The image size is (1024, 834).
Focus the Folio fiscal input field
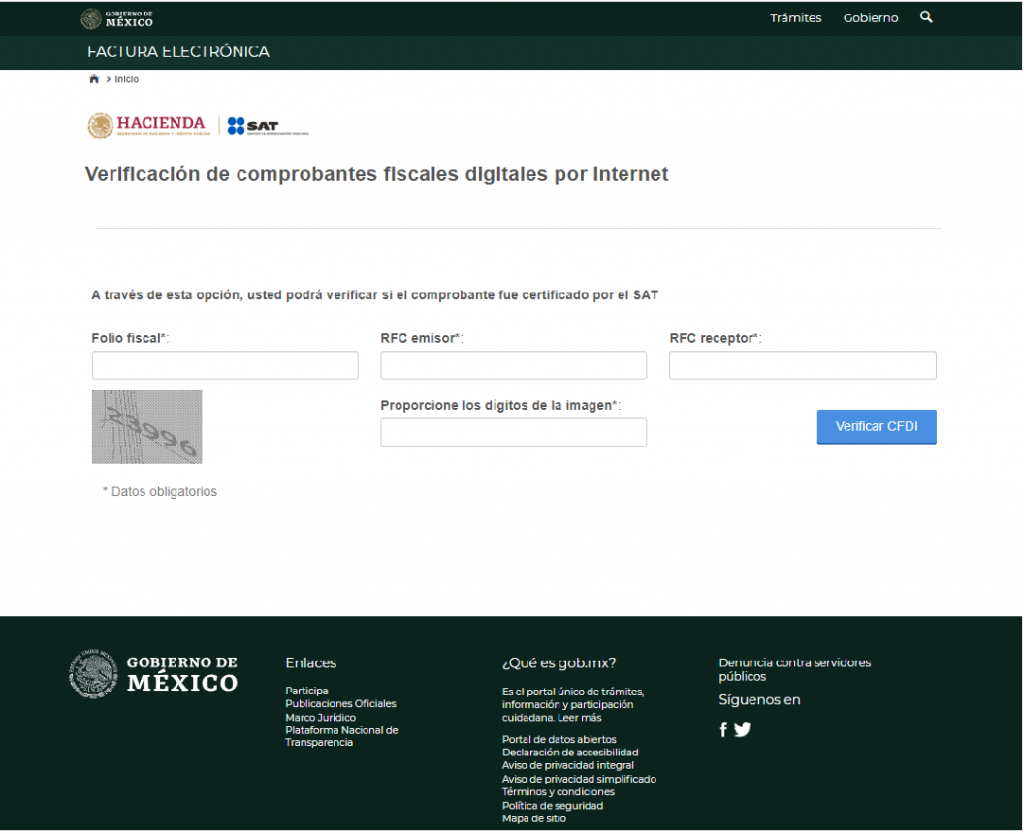pos(225,365)
